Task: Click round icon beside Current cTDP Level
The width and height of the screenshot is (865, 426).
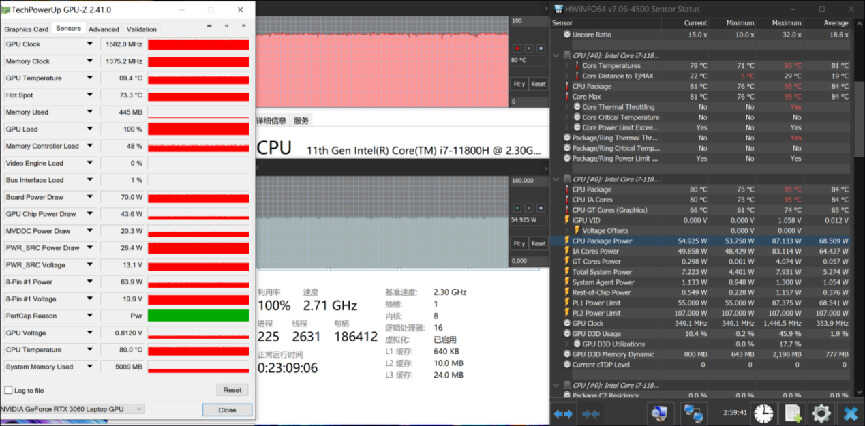Action: click(x=567, y=364)
